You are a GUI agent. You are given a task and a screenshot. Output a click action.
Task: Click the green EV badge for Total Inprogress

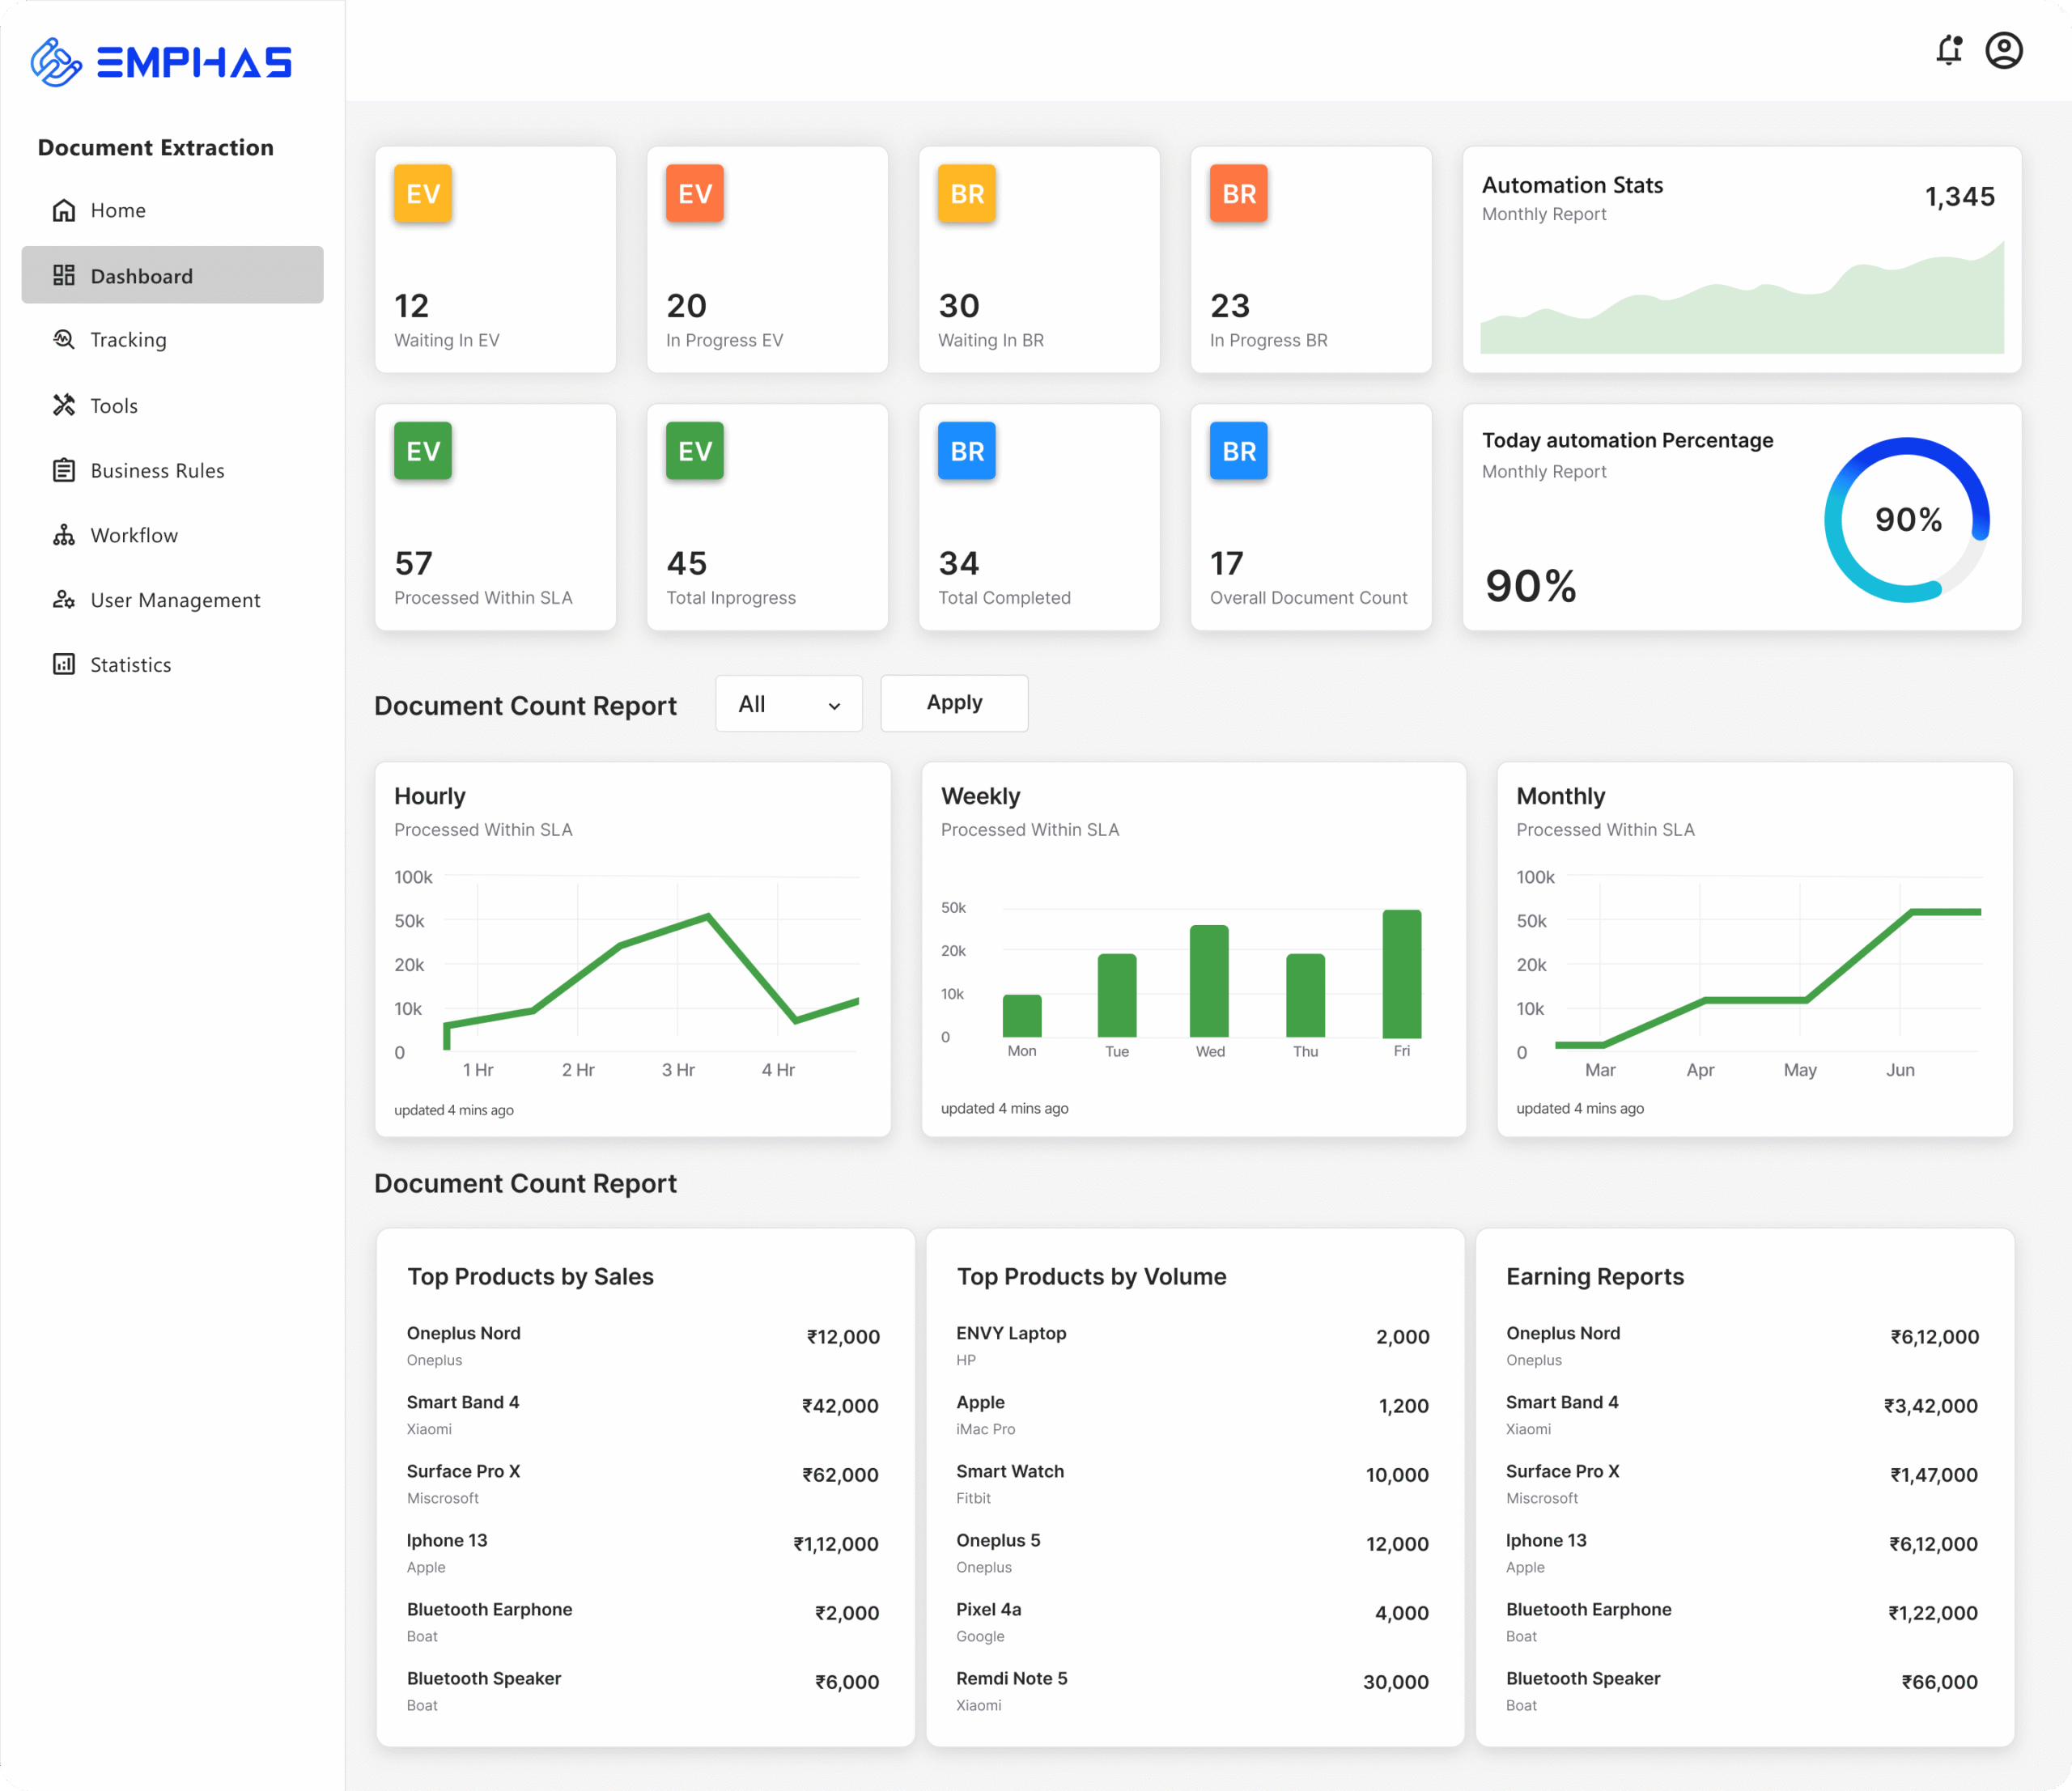(x=695, y=451)
